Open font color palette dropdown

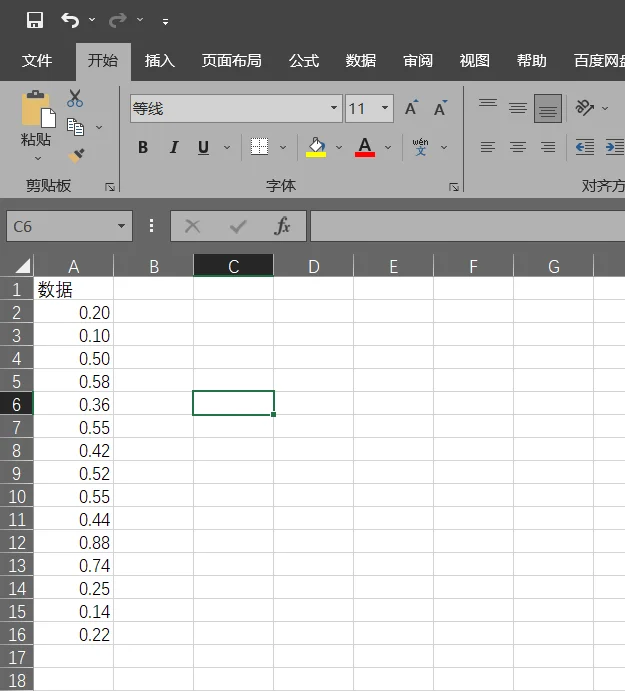coord(388,147)
